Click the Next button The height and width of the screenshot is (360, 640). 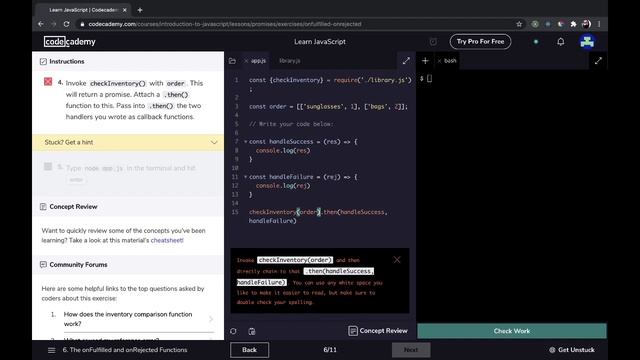click(411, 350)
